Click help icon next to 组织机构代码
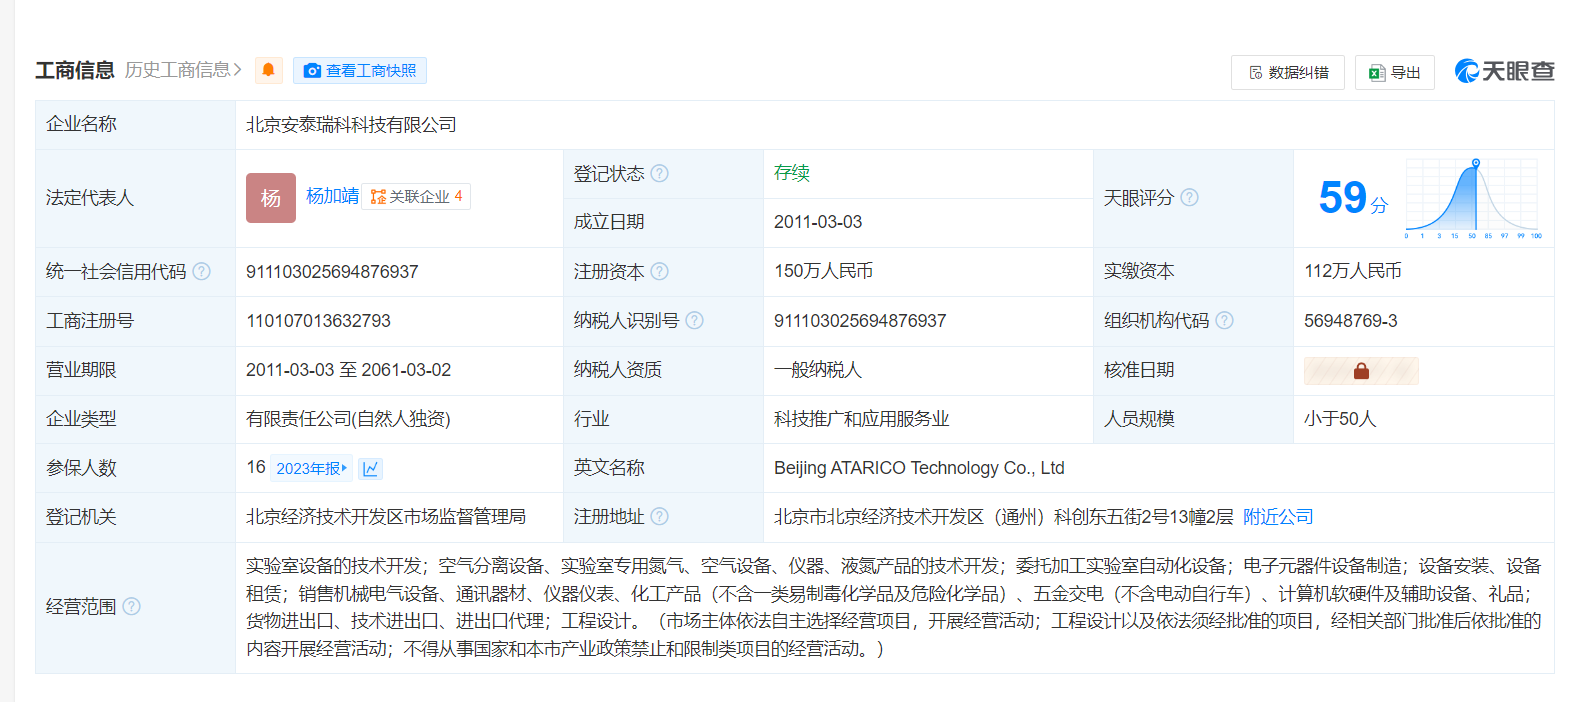Viewport: 1574px width, 702px height. point(1224,320)
